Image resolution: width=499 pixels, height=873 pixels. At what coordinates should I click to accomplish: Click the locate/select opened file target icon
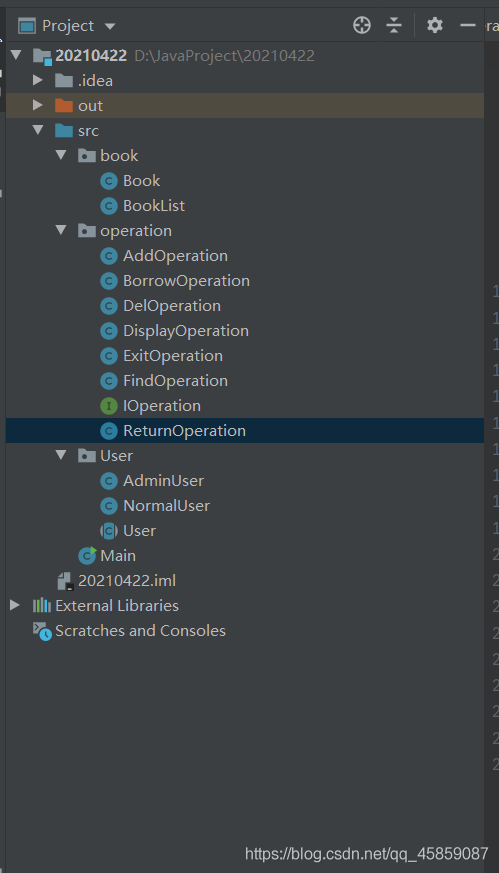[x=362, y=25]
